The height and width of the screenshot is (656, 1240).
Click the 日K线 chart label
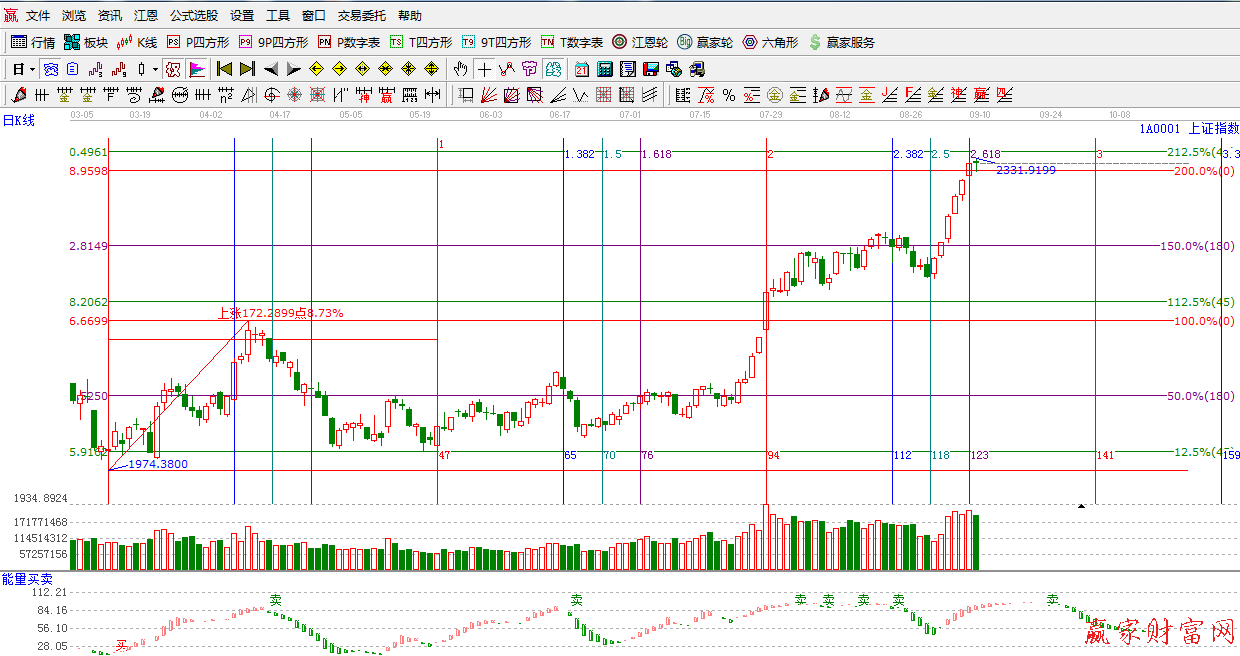(19, 120)
